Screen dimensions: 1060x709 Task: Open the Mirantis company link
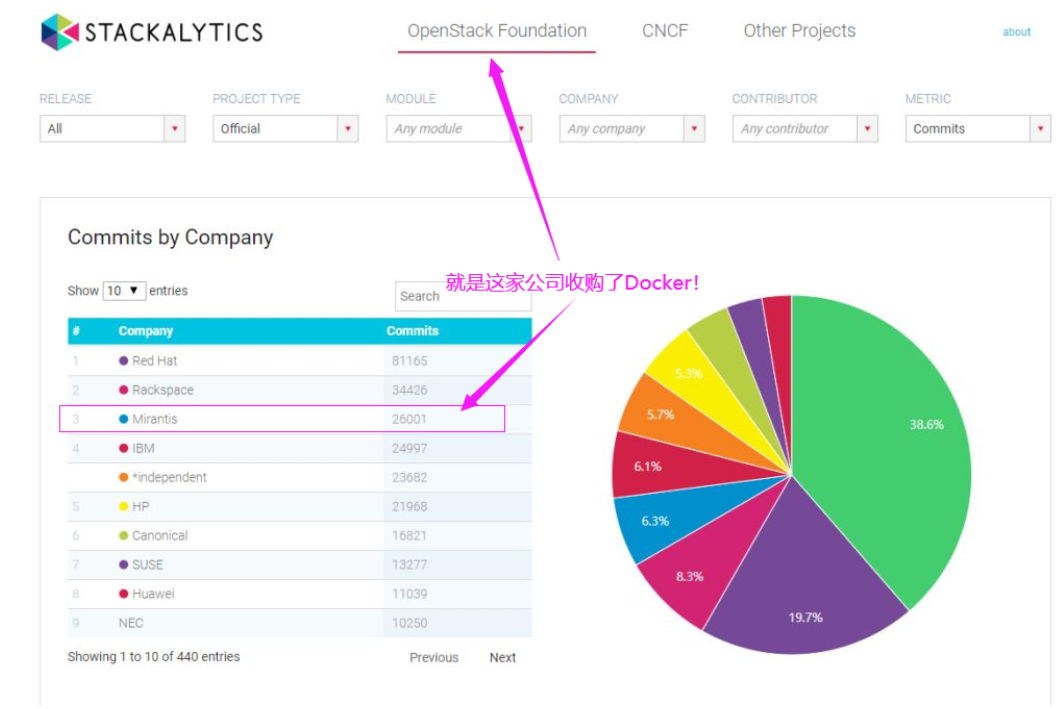coord(154,419)
